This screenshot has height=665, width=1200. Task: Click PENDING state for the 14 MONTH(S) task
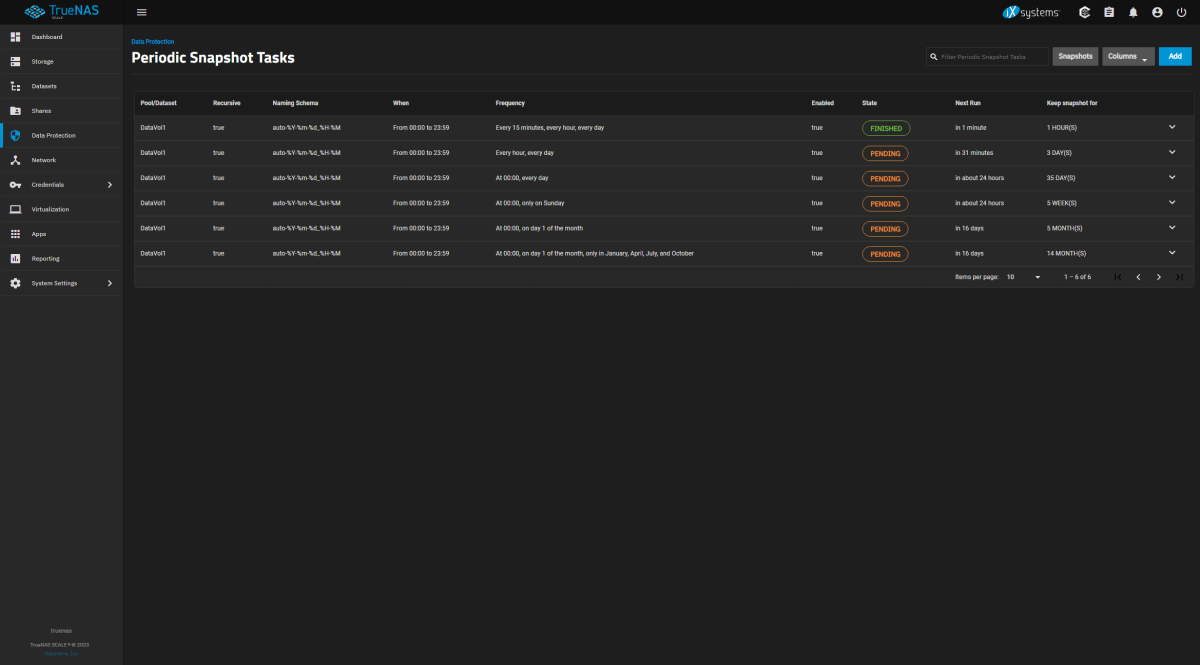click(885, 254)
